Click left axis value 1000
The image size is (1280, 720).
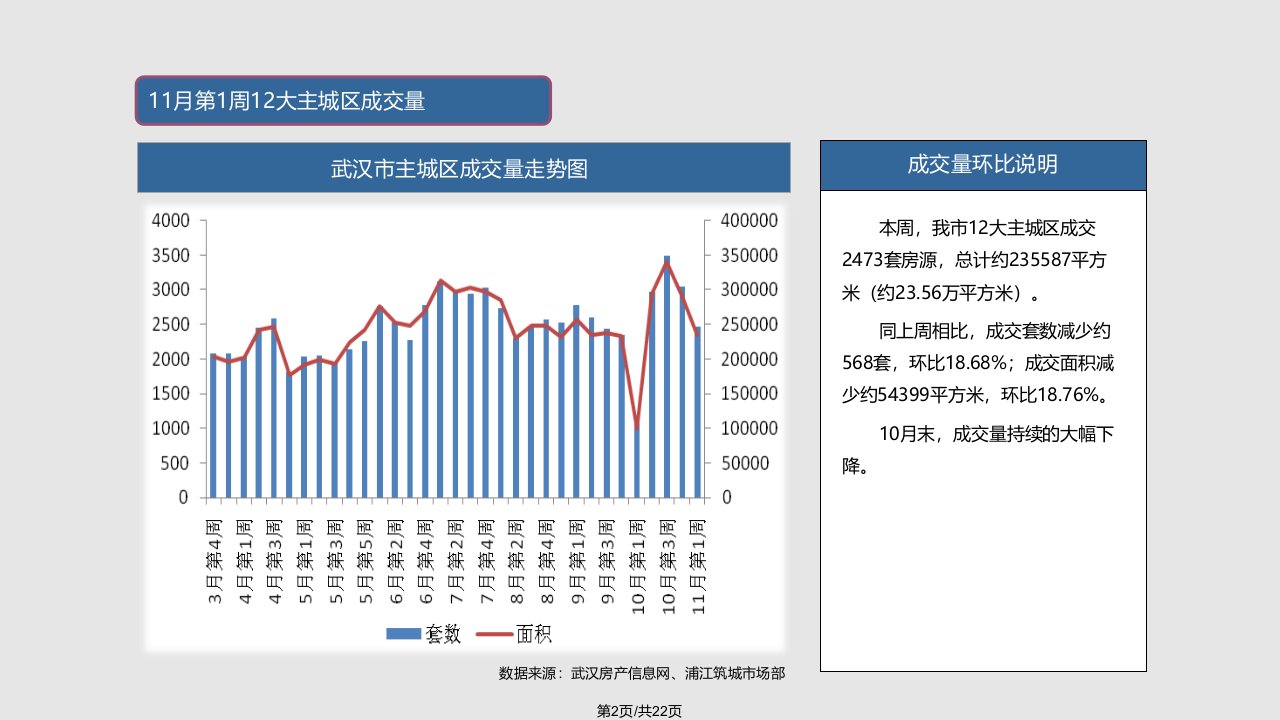169,428
